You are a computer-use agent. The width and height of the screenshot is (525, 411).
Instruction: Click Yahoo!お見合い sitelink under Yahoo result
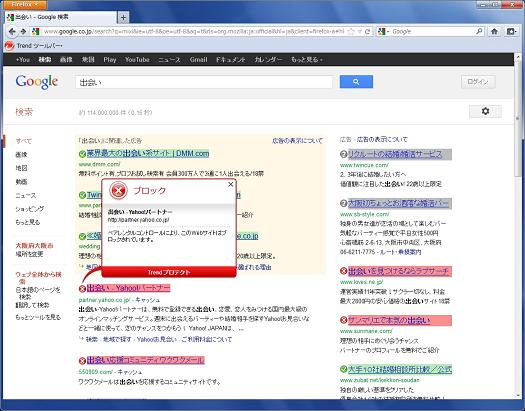click(157, 339)
